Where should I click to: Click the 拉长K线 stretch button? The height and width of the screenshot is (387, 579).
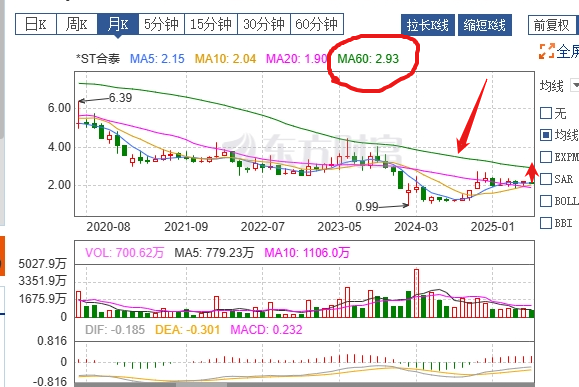pos(428,25)
